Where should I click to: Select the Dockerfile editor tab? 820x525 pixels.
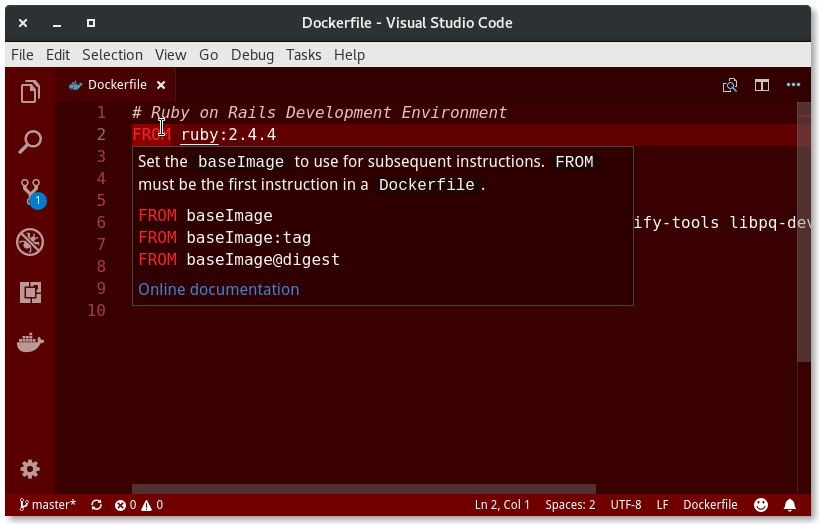115,85
